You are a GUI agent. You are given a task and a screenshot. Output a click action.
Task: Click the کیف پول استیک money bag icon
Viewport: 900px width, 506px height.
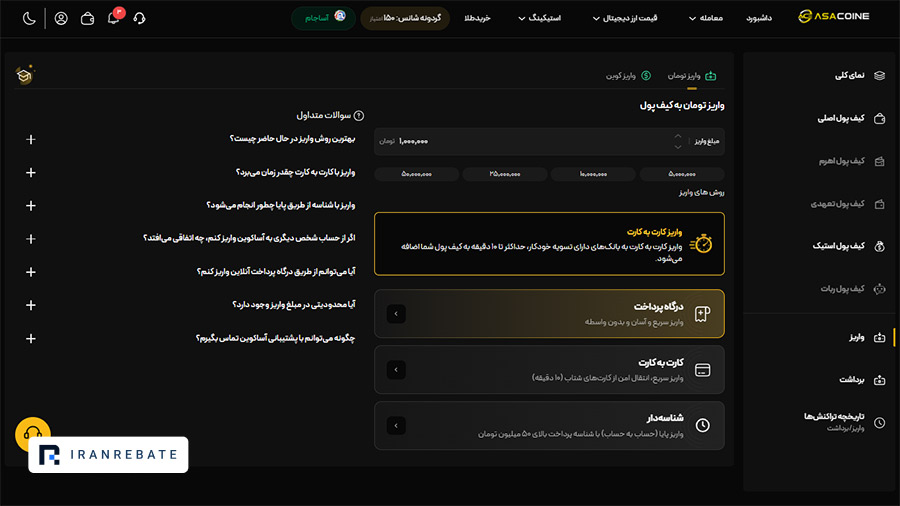pyautogui.click(x=879, y=246)
